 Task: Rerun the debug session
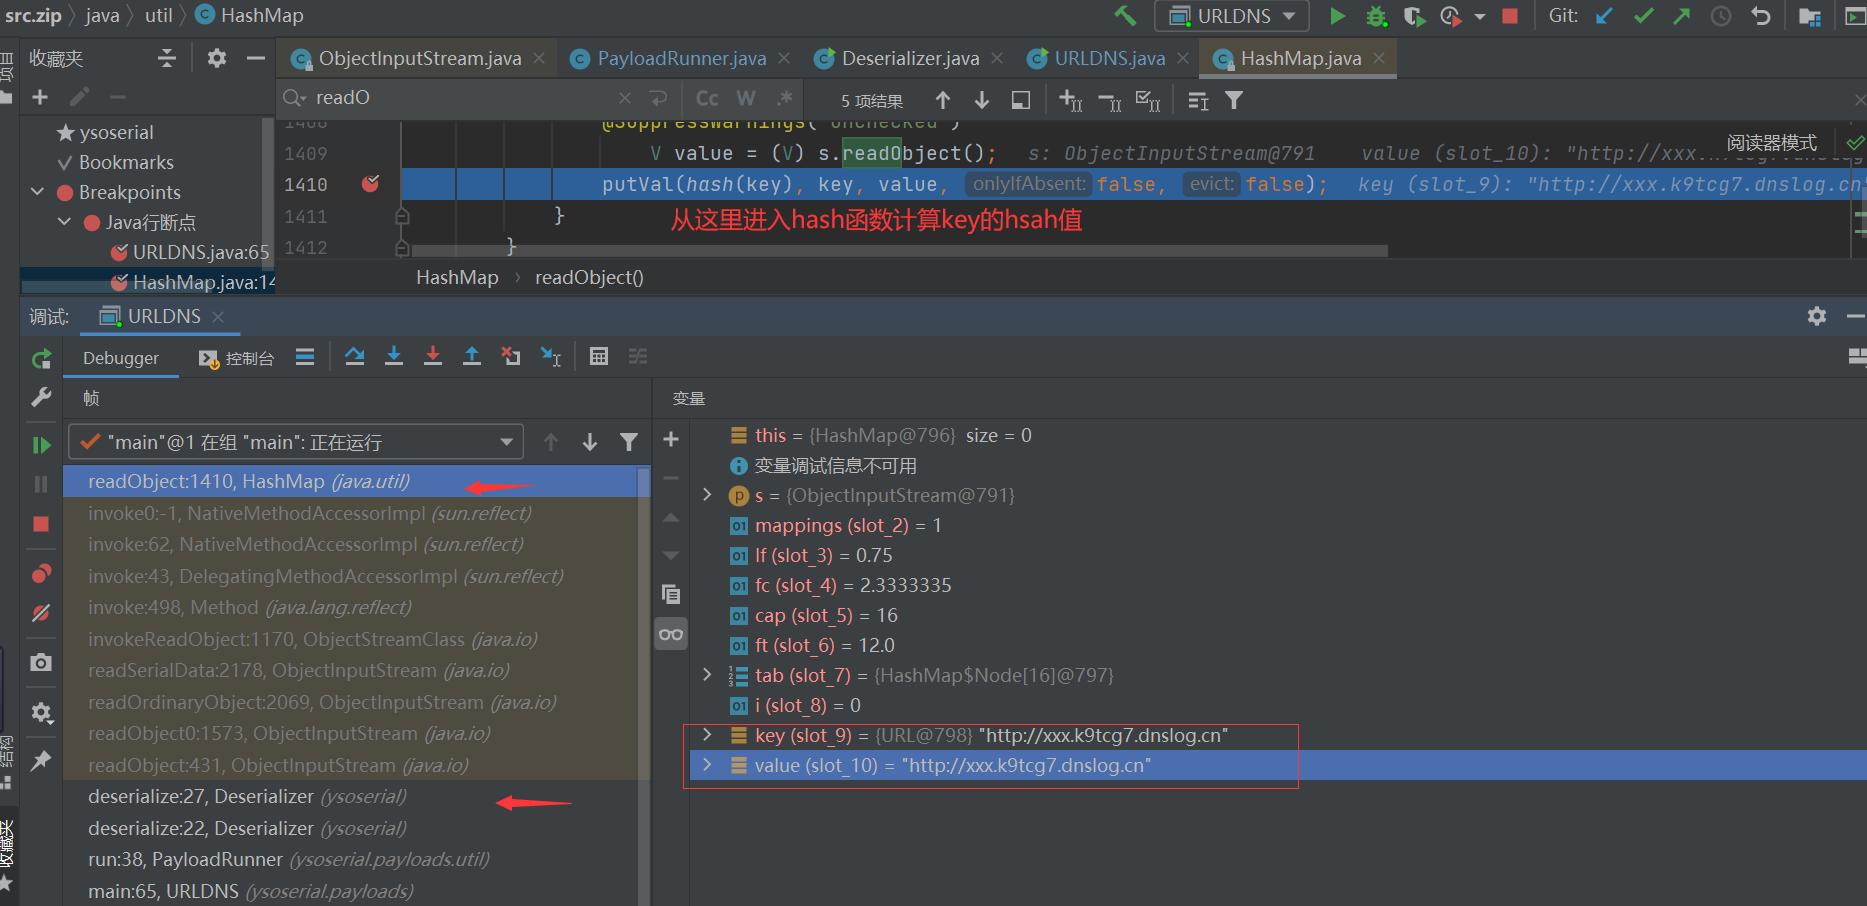pos(41,359)
